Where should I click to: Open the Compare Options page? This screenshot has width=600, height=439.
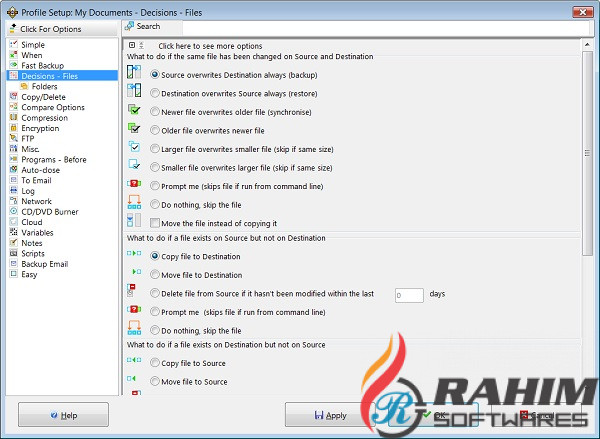53,107
